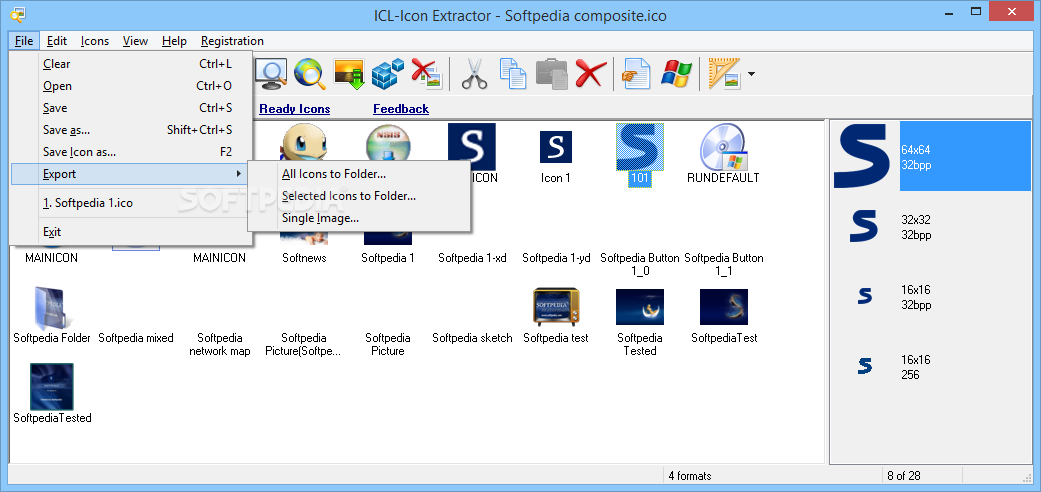
Task: Open the View menu
Action: click(135, 41)
